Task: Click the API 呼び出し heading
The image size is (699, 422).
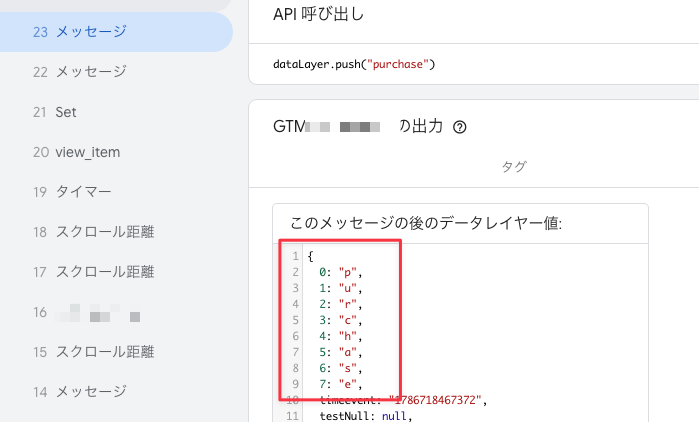Action: click(318, 14)
